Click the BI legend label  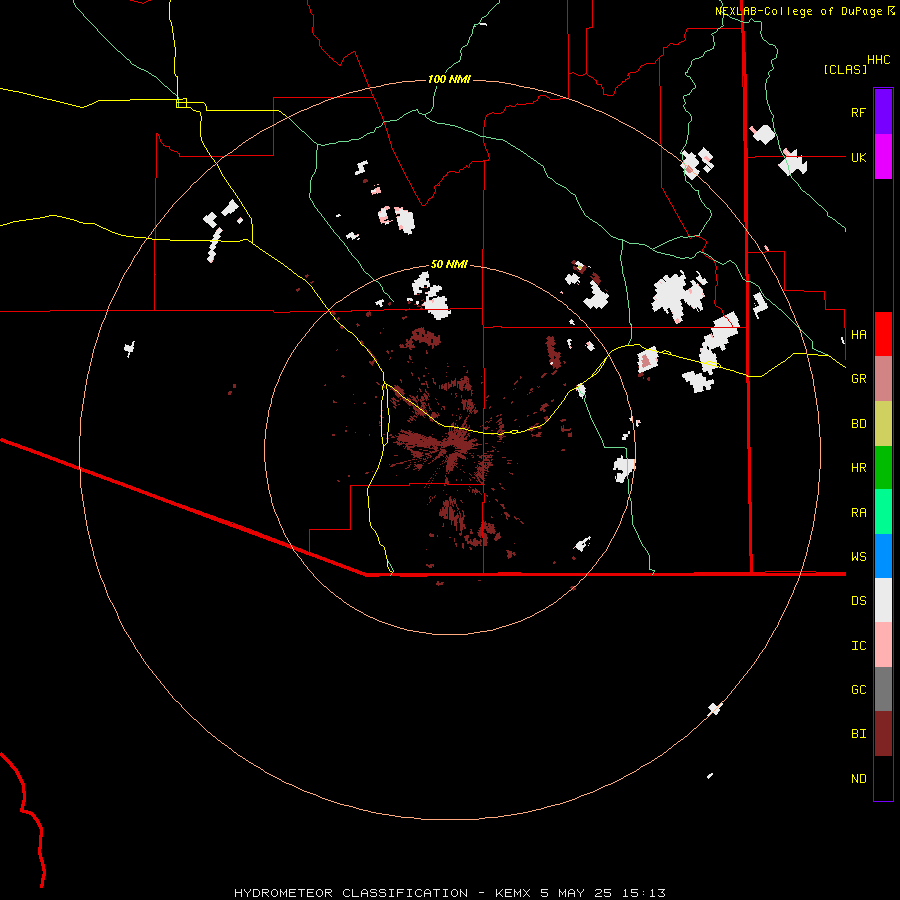(x=858, y=734)
